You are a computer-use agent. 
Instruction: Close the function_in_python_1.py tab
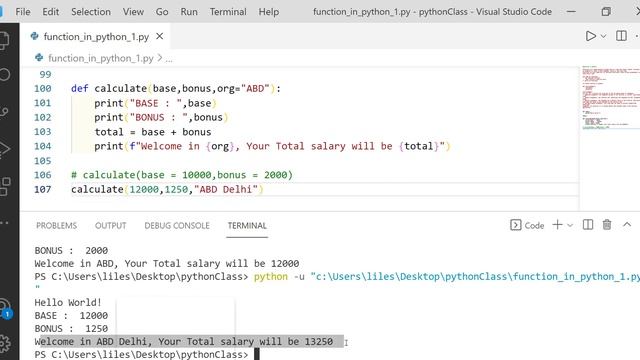[160, 36]
